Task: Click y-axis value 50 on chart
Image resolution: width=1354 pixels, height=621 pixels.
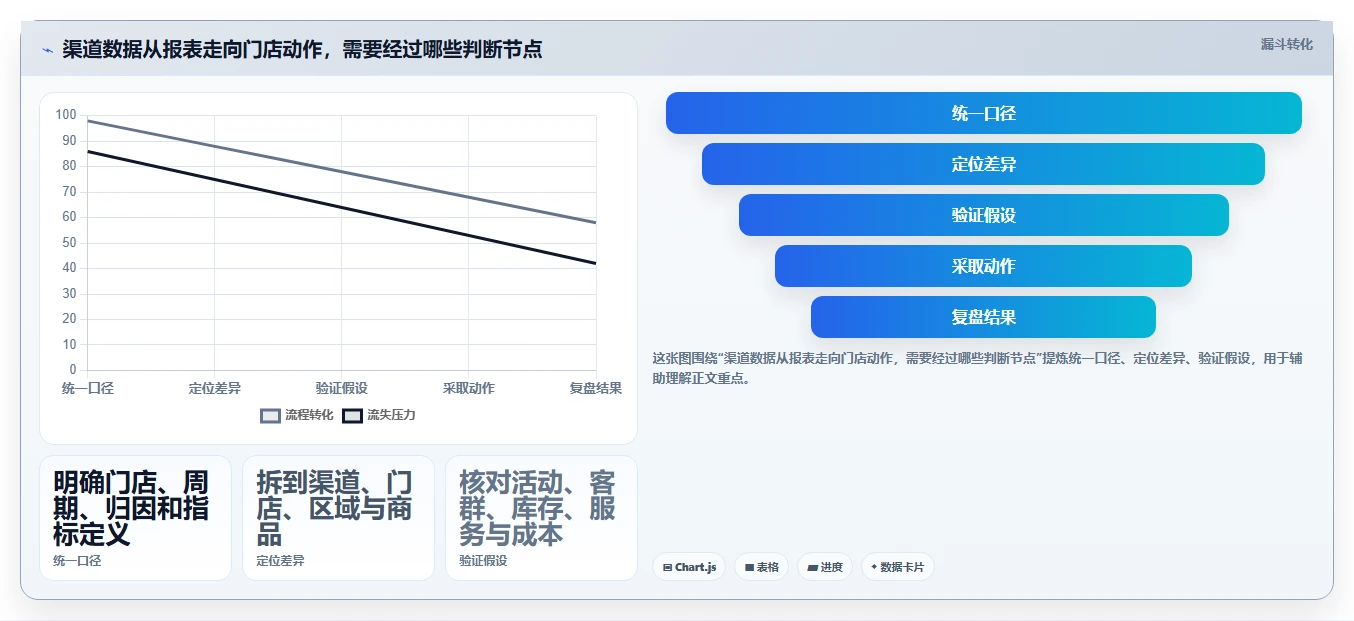Action: point(69,243)
